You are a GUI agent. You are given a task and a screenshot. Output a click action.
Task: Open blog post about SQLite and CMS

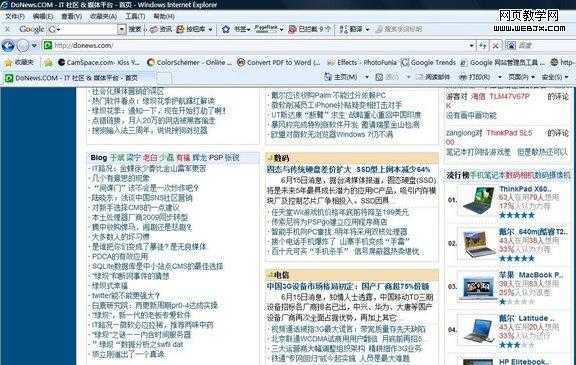click(157, 266)
